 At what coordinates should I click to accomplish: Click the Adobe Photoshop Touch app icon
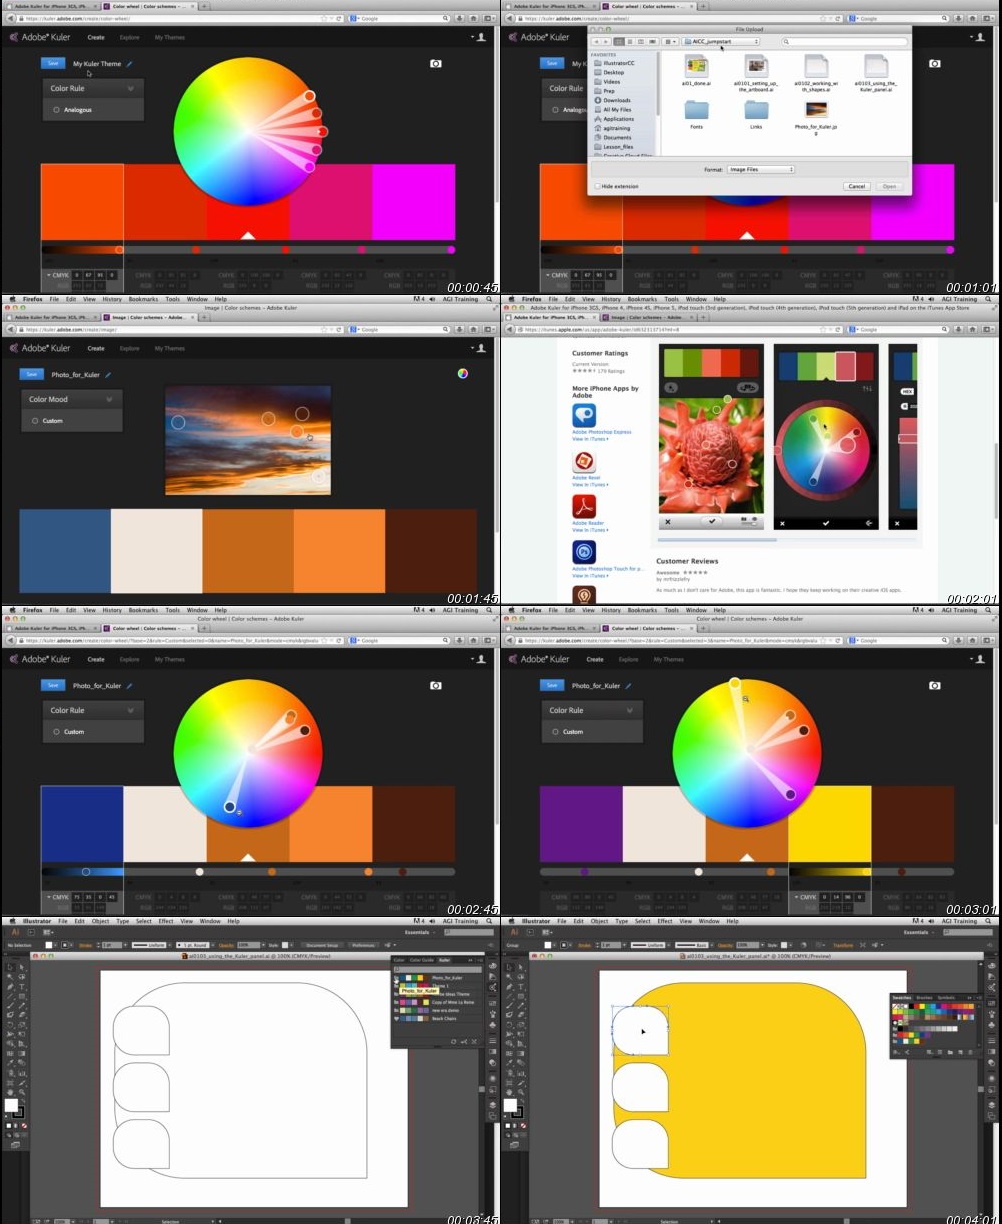point(584,552)
